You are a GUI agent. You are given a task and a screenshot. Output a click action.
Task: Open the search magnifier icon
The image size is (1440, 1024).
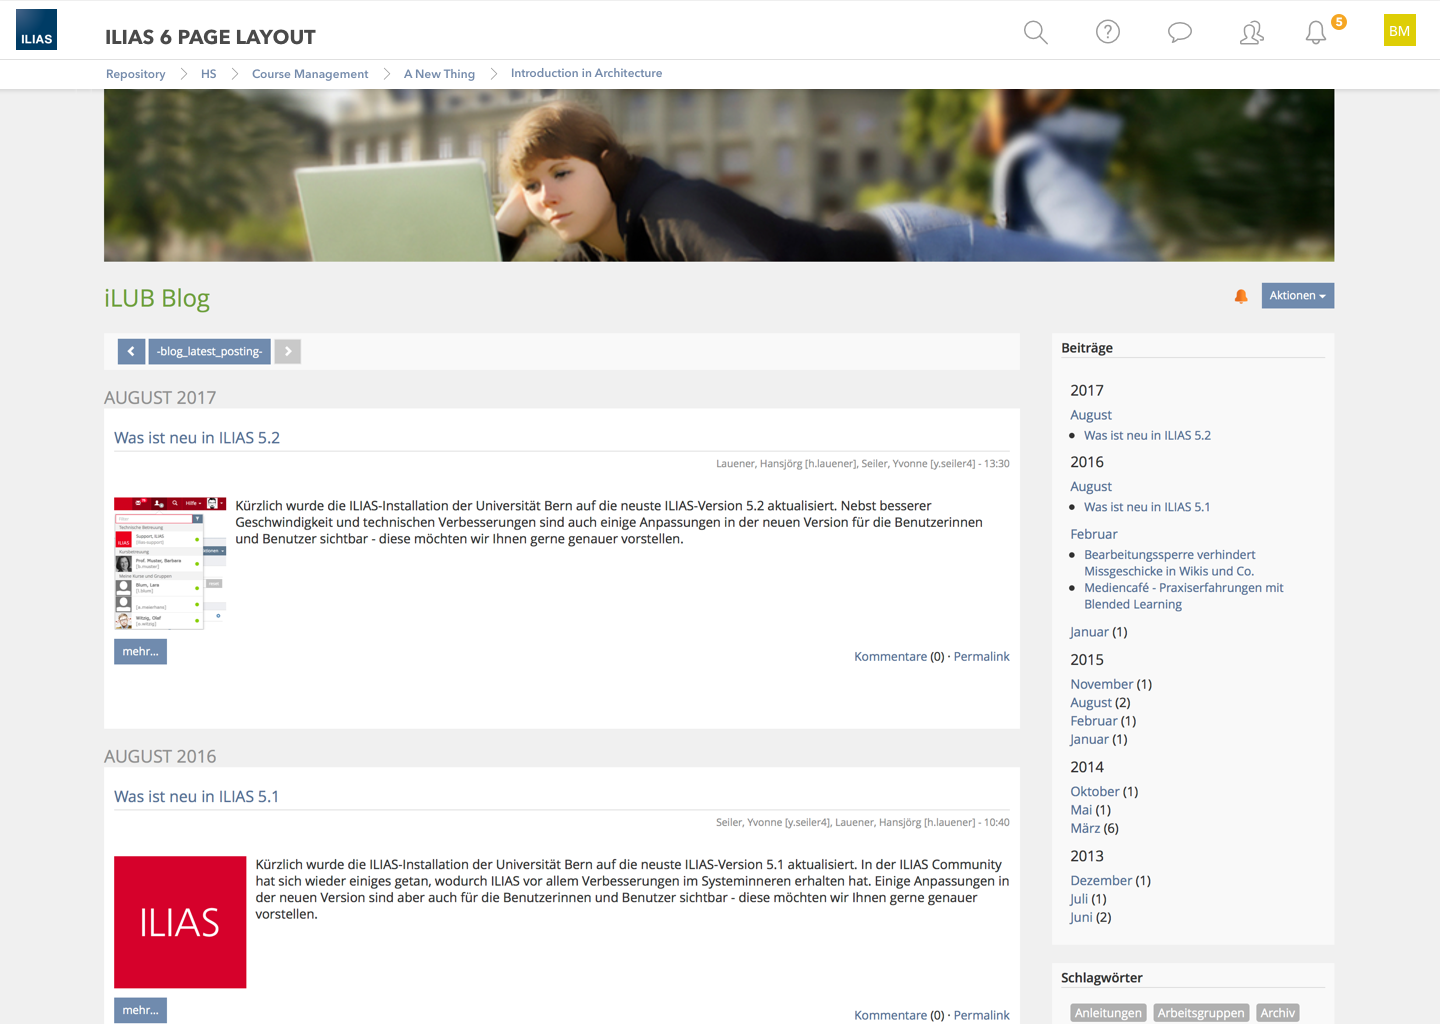[1035, 32]
